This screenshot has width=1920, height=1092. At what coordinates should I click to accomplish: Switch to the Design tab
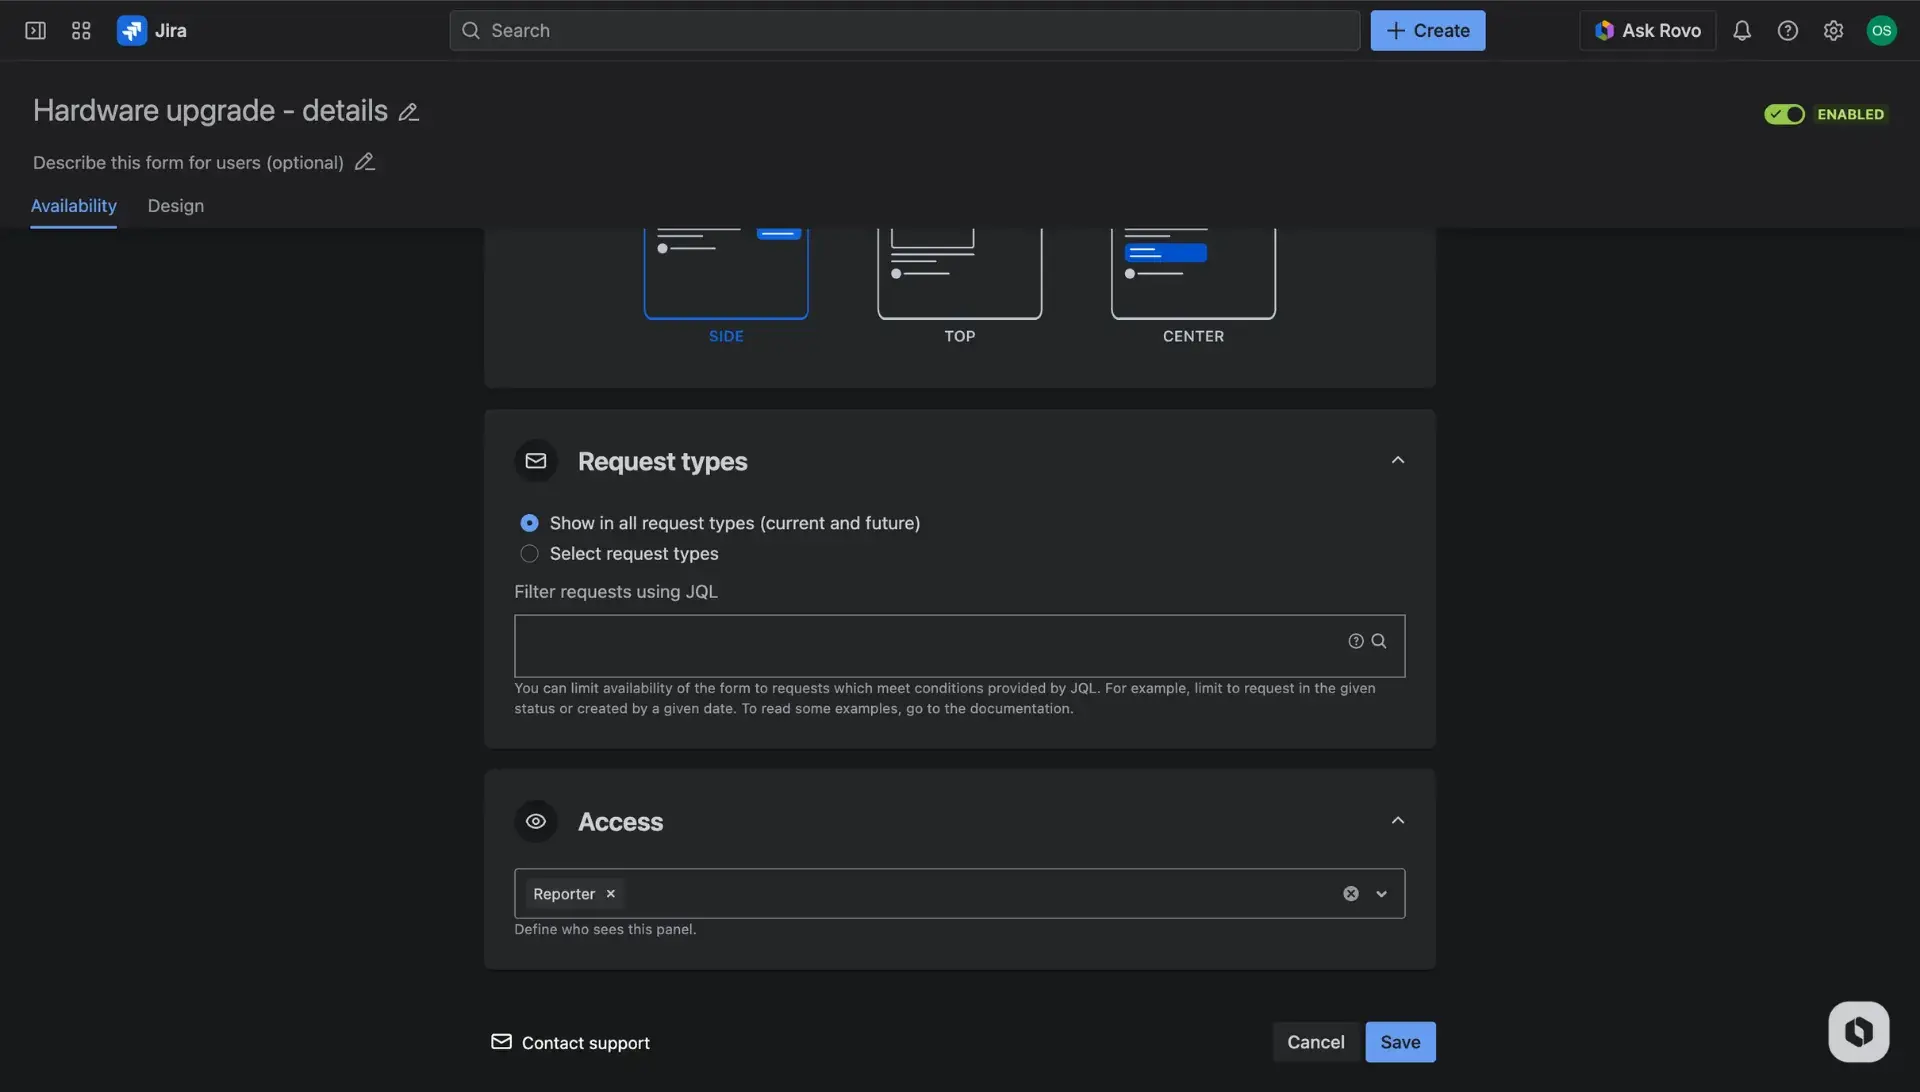pyautogui.click(x=175, y=206)
